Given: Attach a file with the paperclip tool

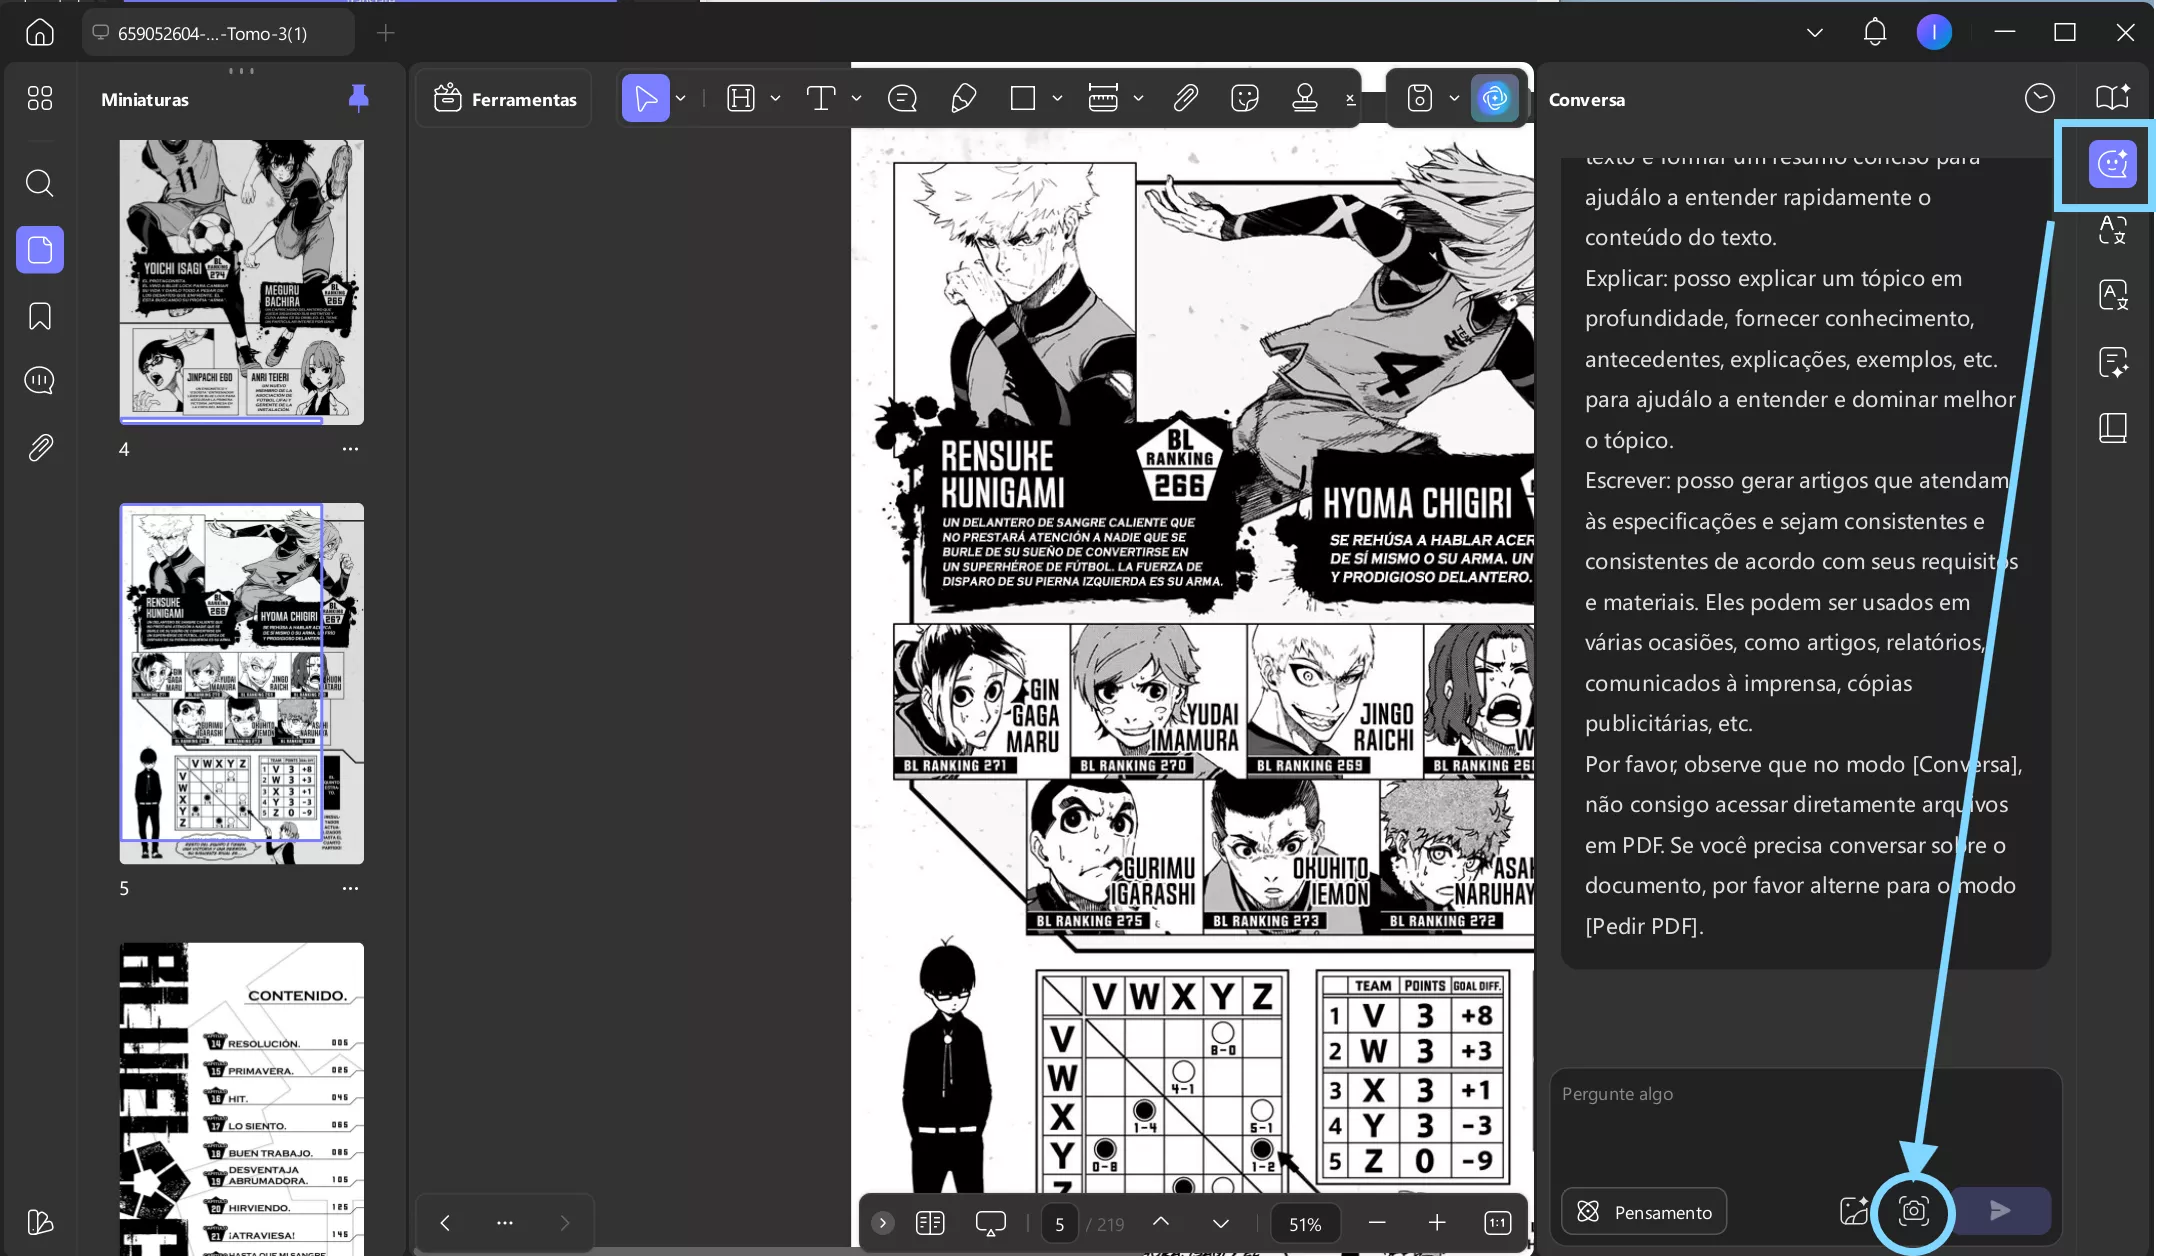Looking at the screenshot, I should [1185, 98].
